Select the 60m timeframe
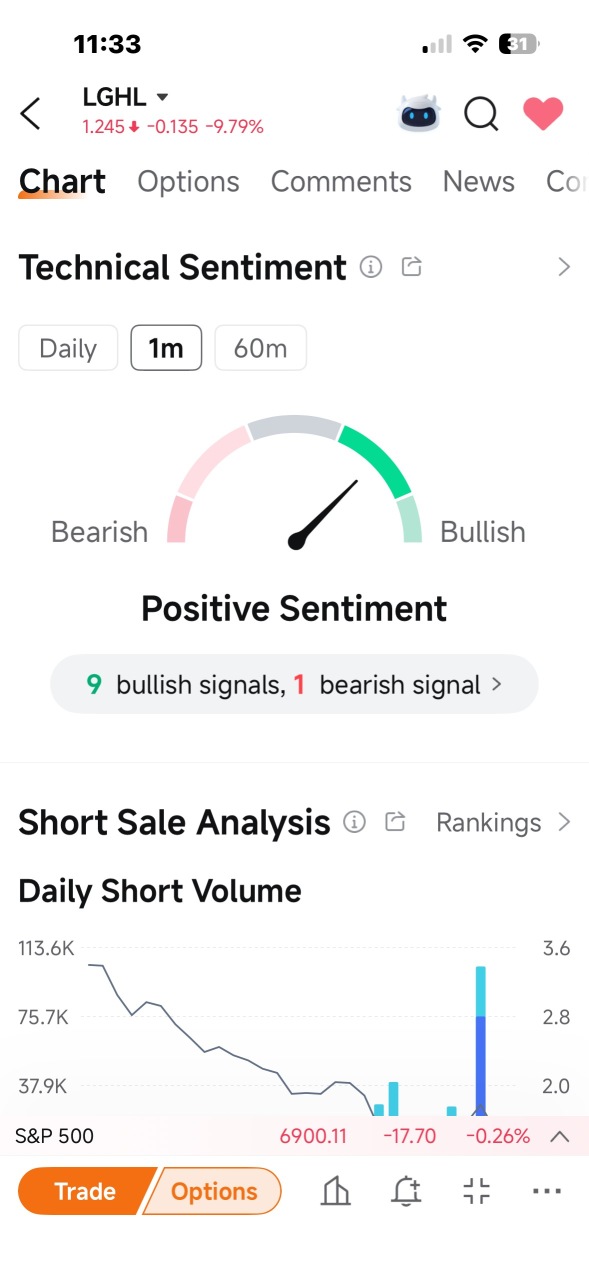 pyautogui.click(x=260, y=348)
